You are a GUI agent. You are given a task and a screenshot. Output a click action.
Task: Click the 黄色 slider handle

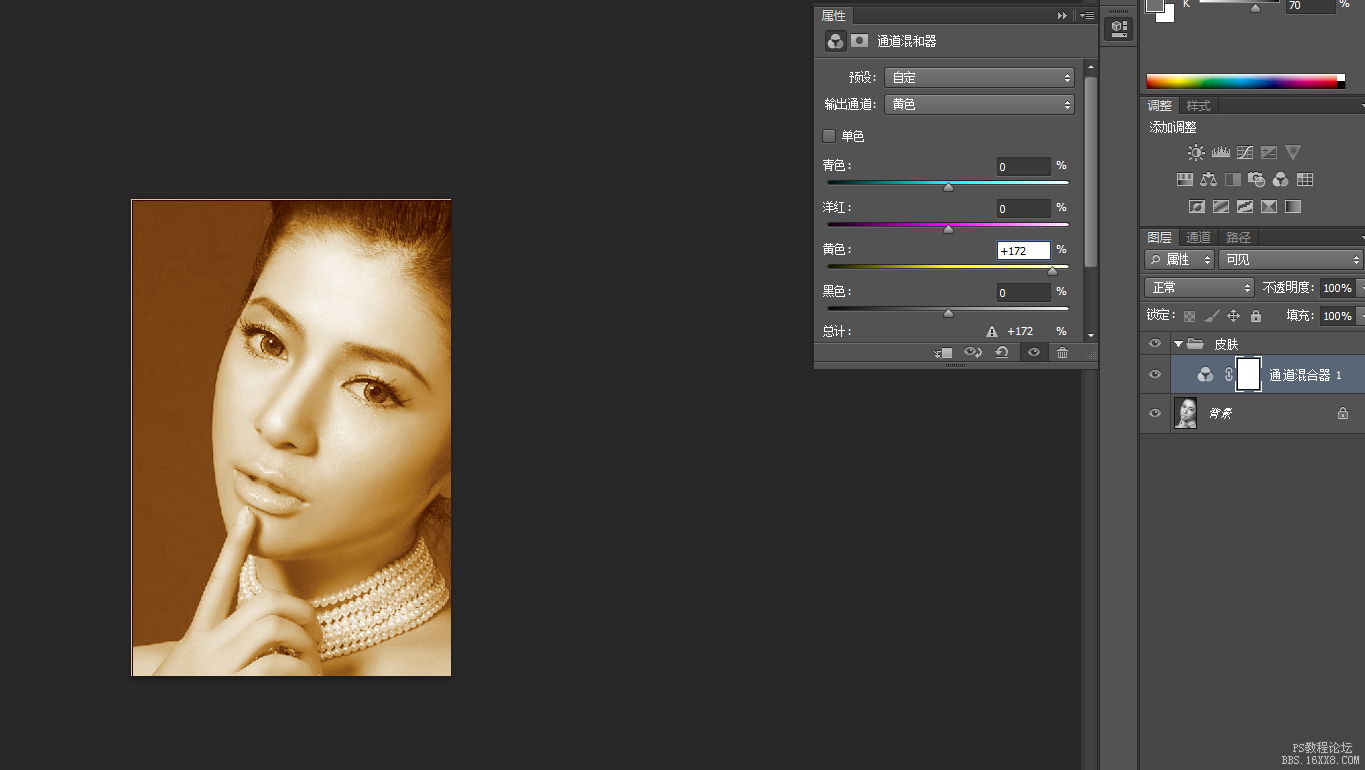point(1052,271)
